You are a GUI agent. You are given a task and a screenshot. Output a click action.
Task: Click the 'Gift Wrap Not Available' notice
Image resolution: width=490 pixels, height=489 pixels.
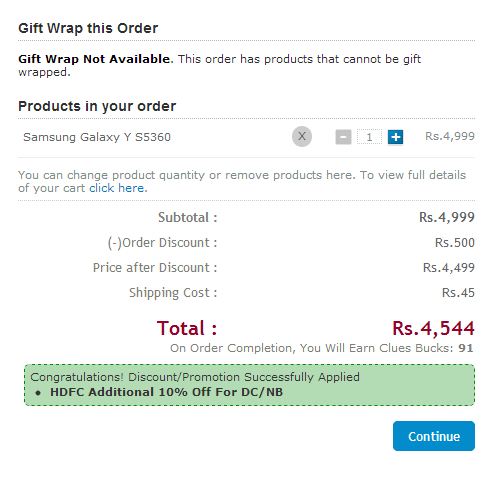pyautogui.click(x=219, y=65)
